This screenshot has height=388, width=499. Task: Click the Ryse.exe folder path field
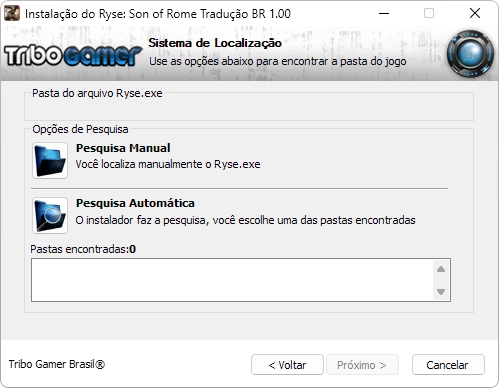click(x=249, y=109)
